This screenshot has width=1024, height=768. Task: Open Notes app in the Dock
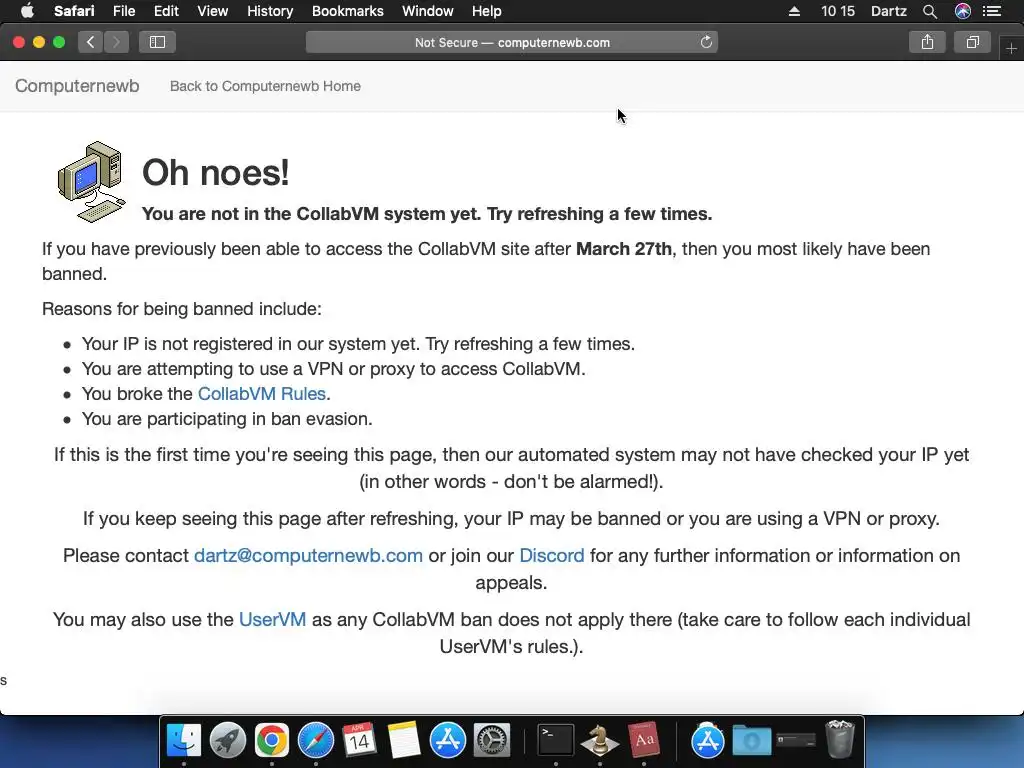click(x=404, y=741)
